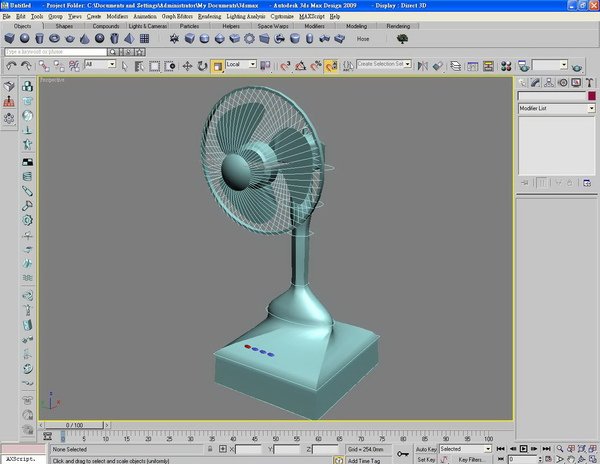Create a Hedra extended primitive
This screenshot has width=600, height=464.
[174, 38]
